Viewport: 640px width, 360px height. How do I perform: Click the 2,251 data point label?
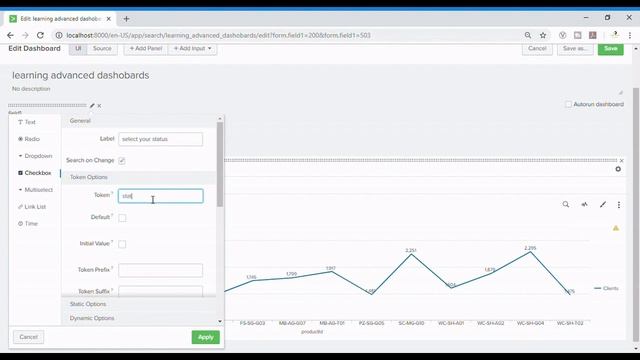click(411, 250)
